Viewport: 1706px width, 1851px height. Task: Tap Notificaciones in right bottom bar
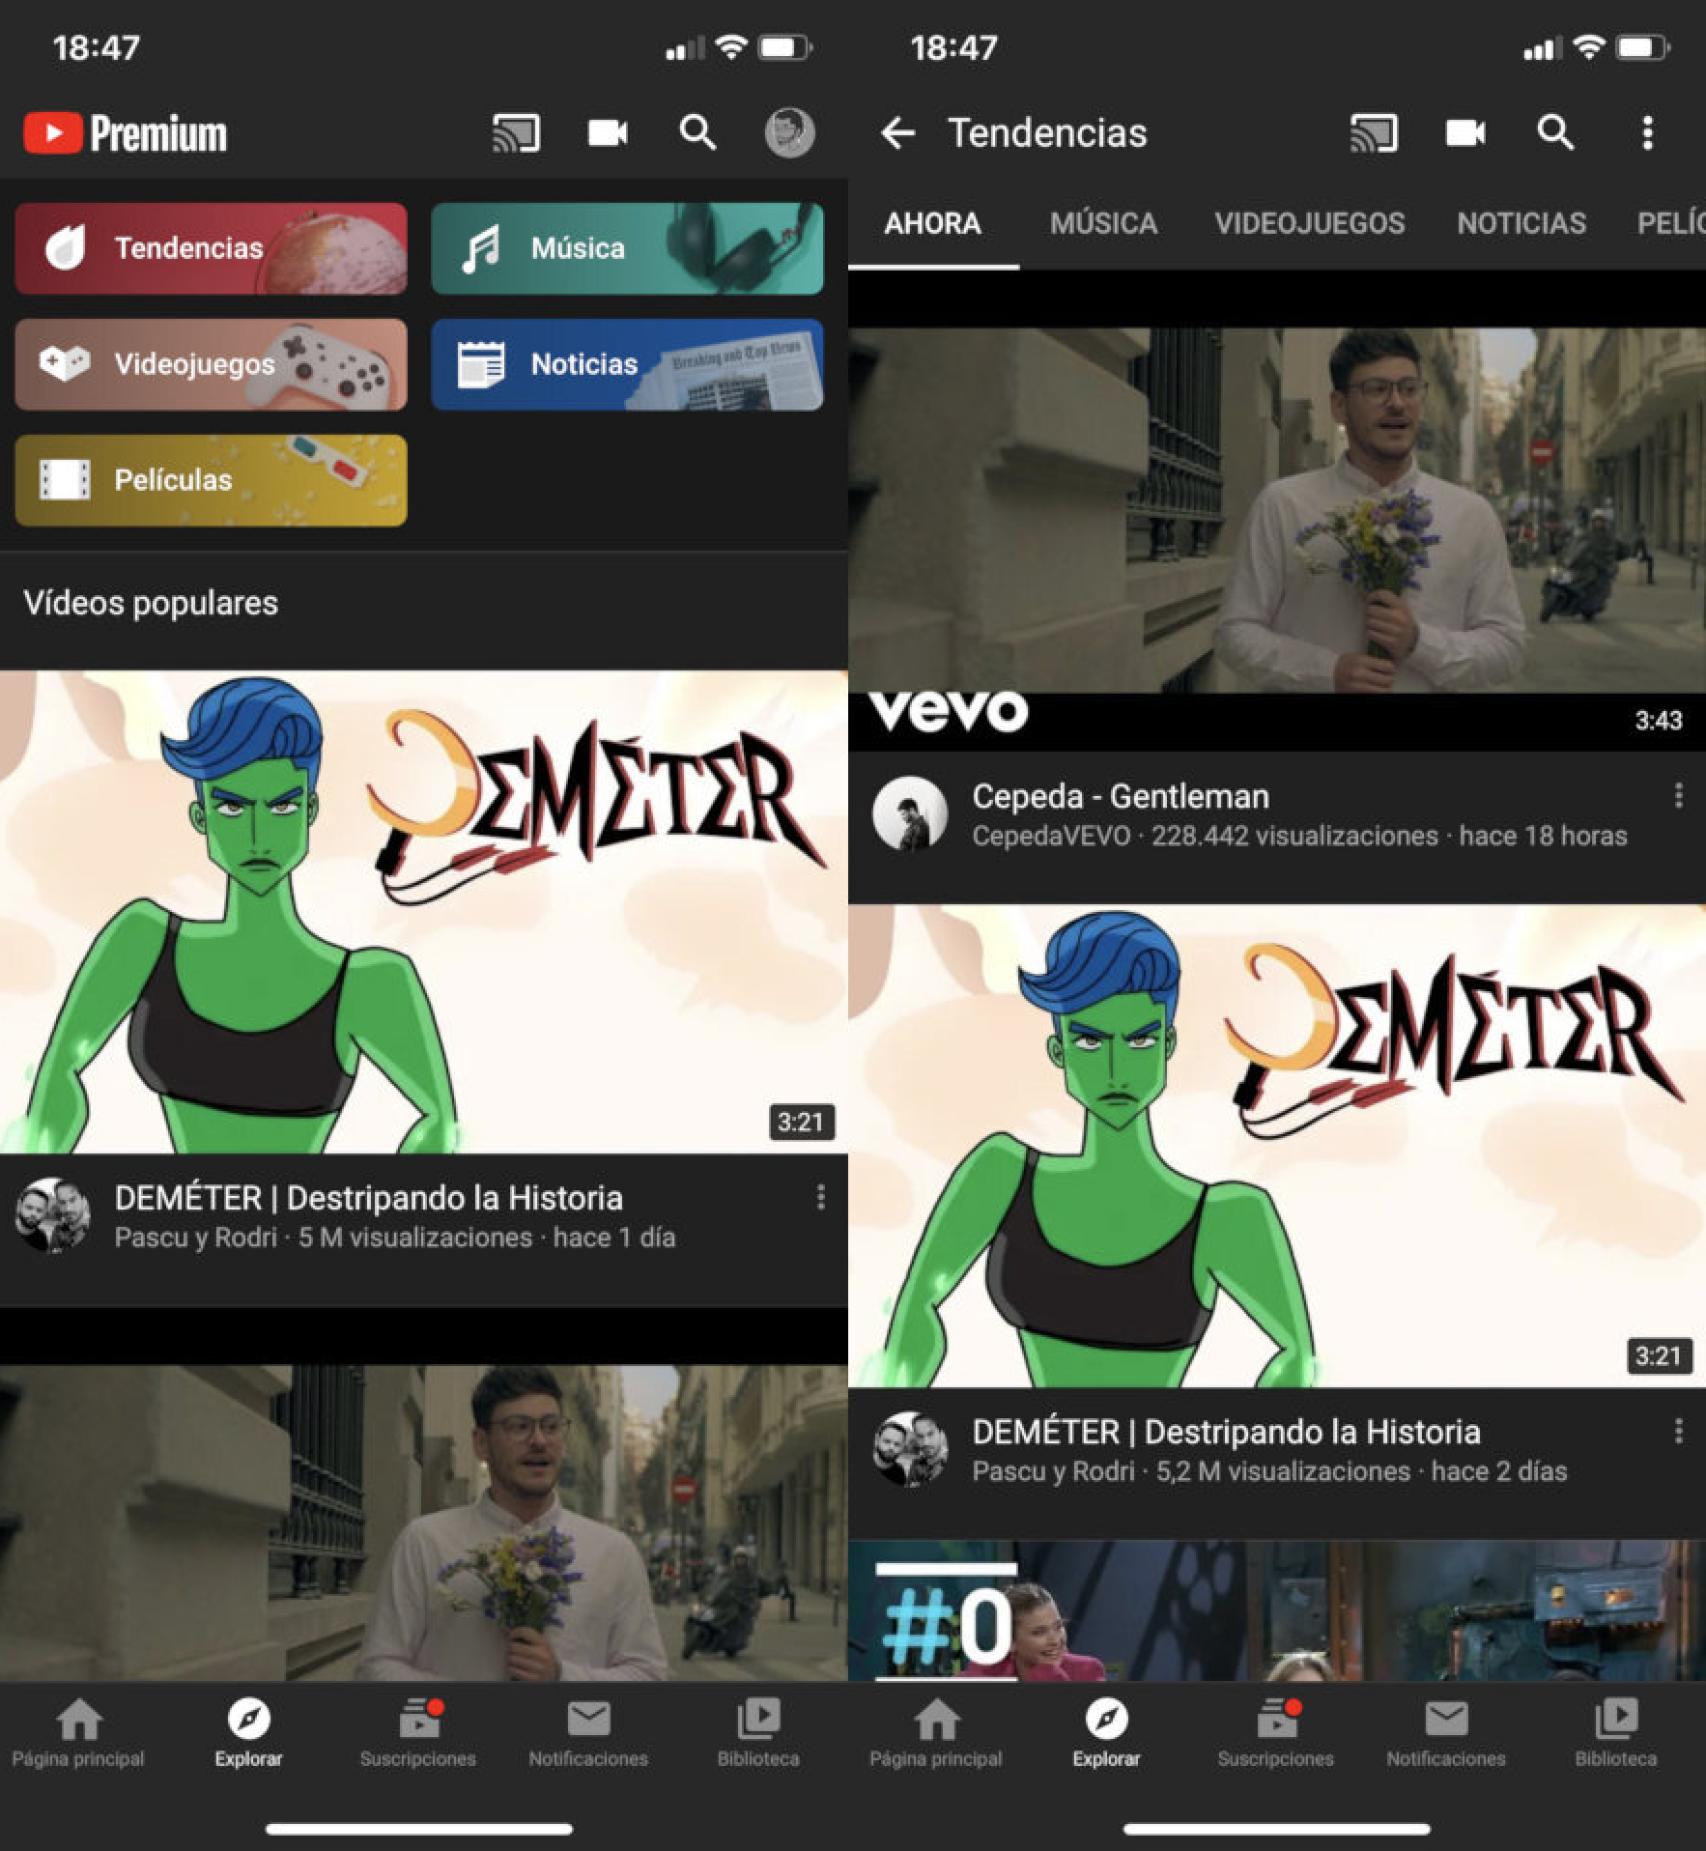tap(1446, 1733)
